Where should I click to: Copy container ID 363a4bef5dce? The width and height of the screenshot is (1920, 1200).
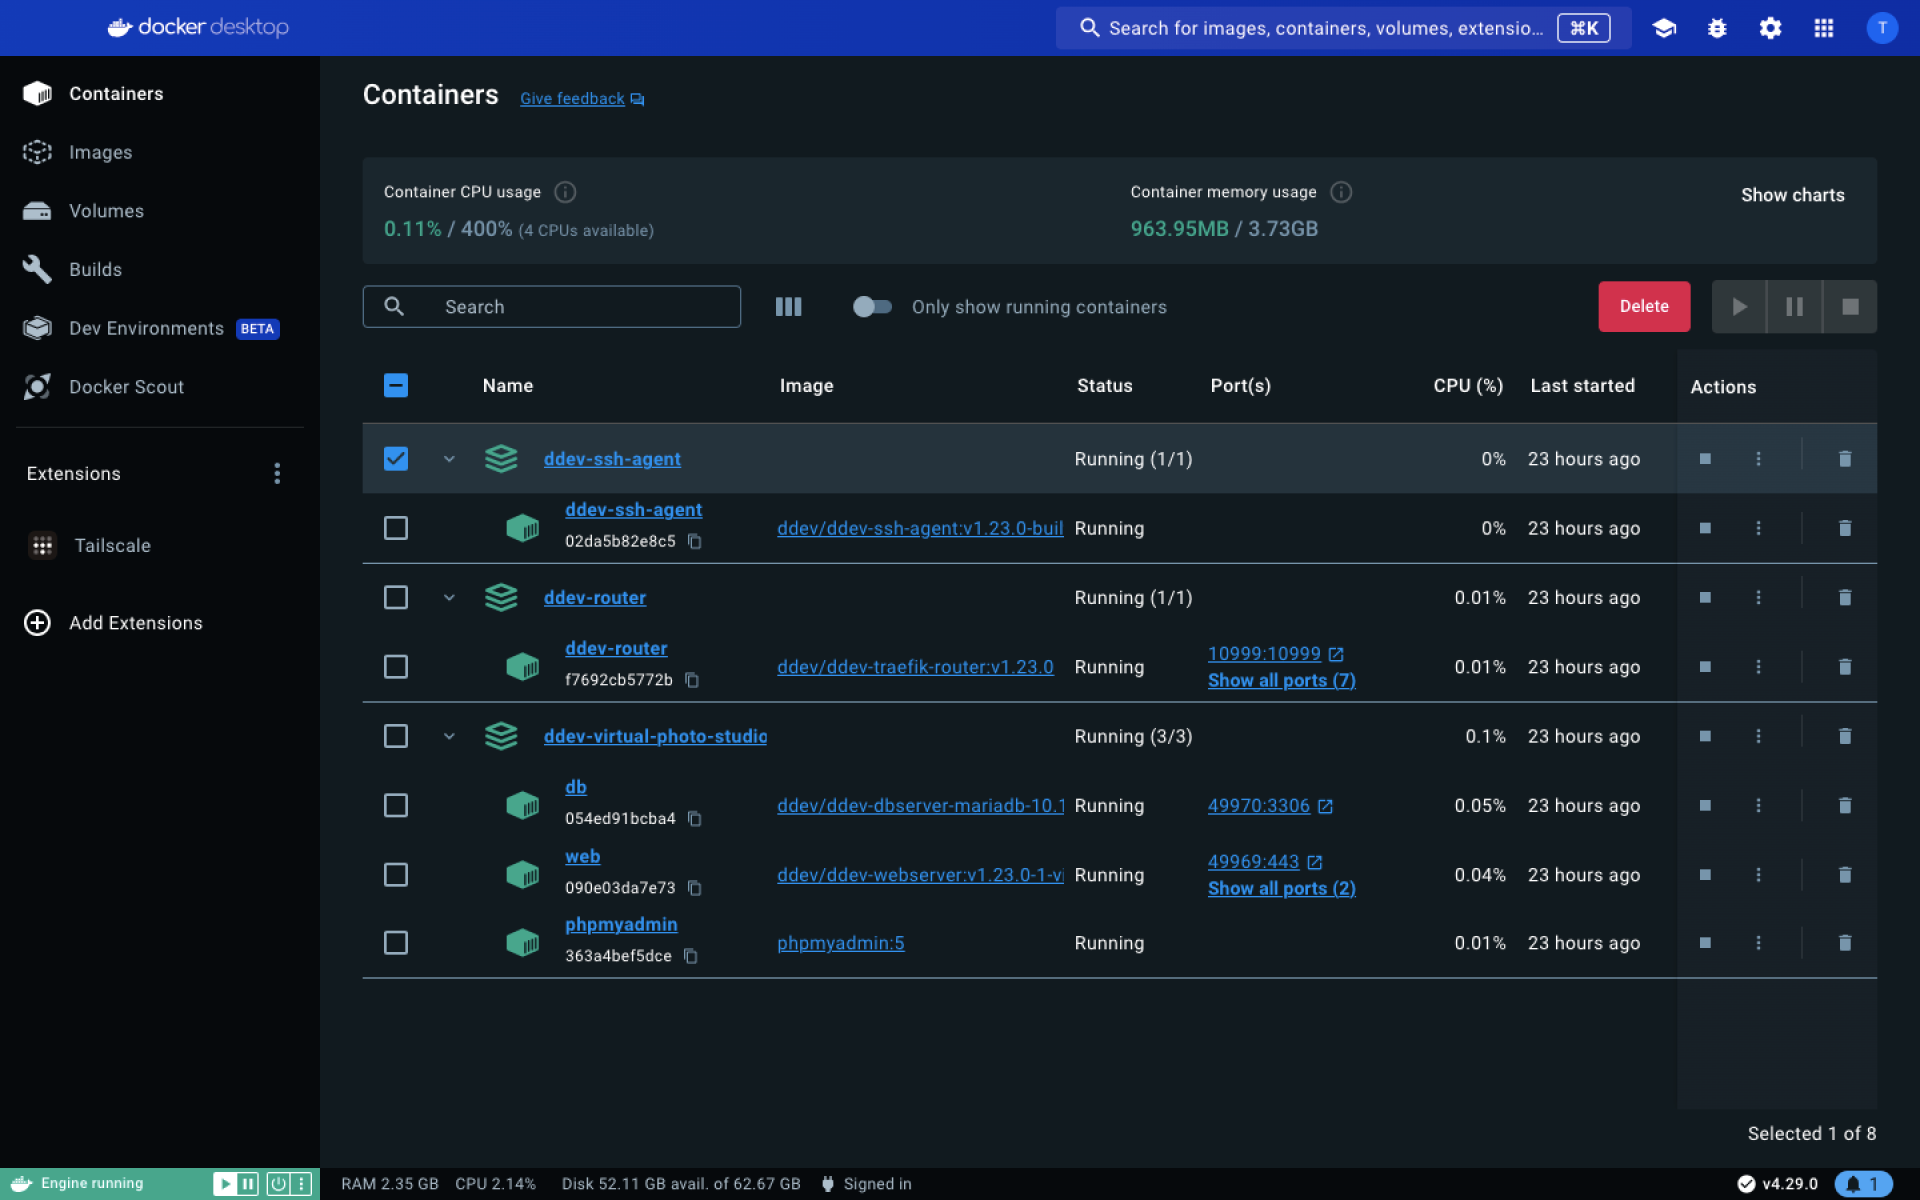(690, 956)
